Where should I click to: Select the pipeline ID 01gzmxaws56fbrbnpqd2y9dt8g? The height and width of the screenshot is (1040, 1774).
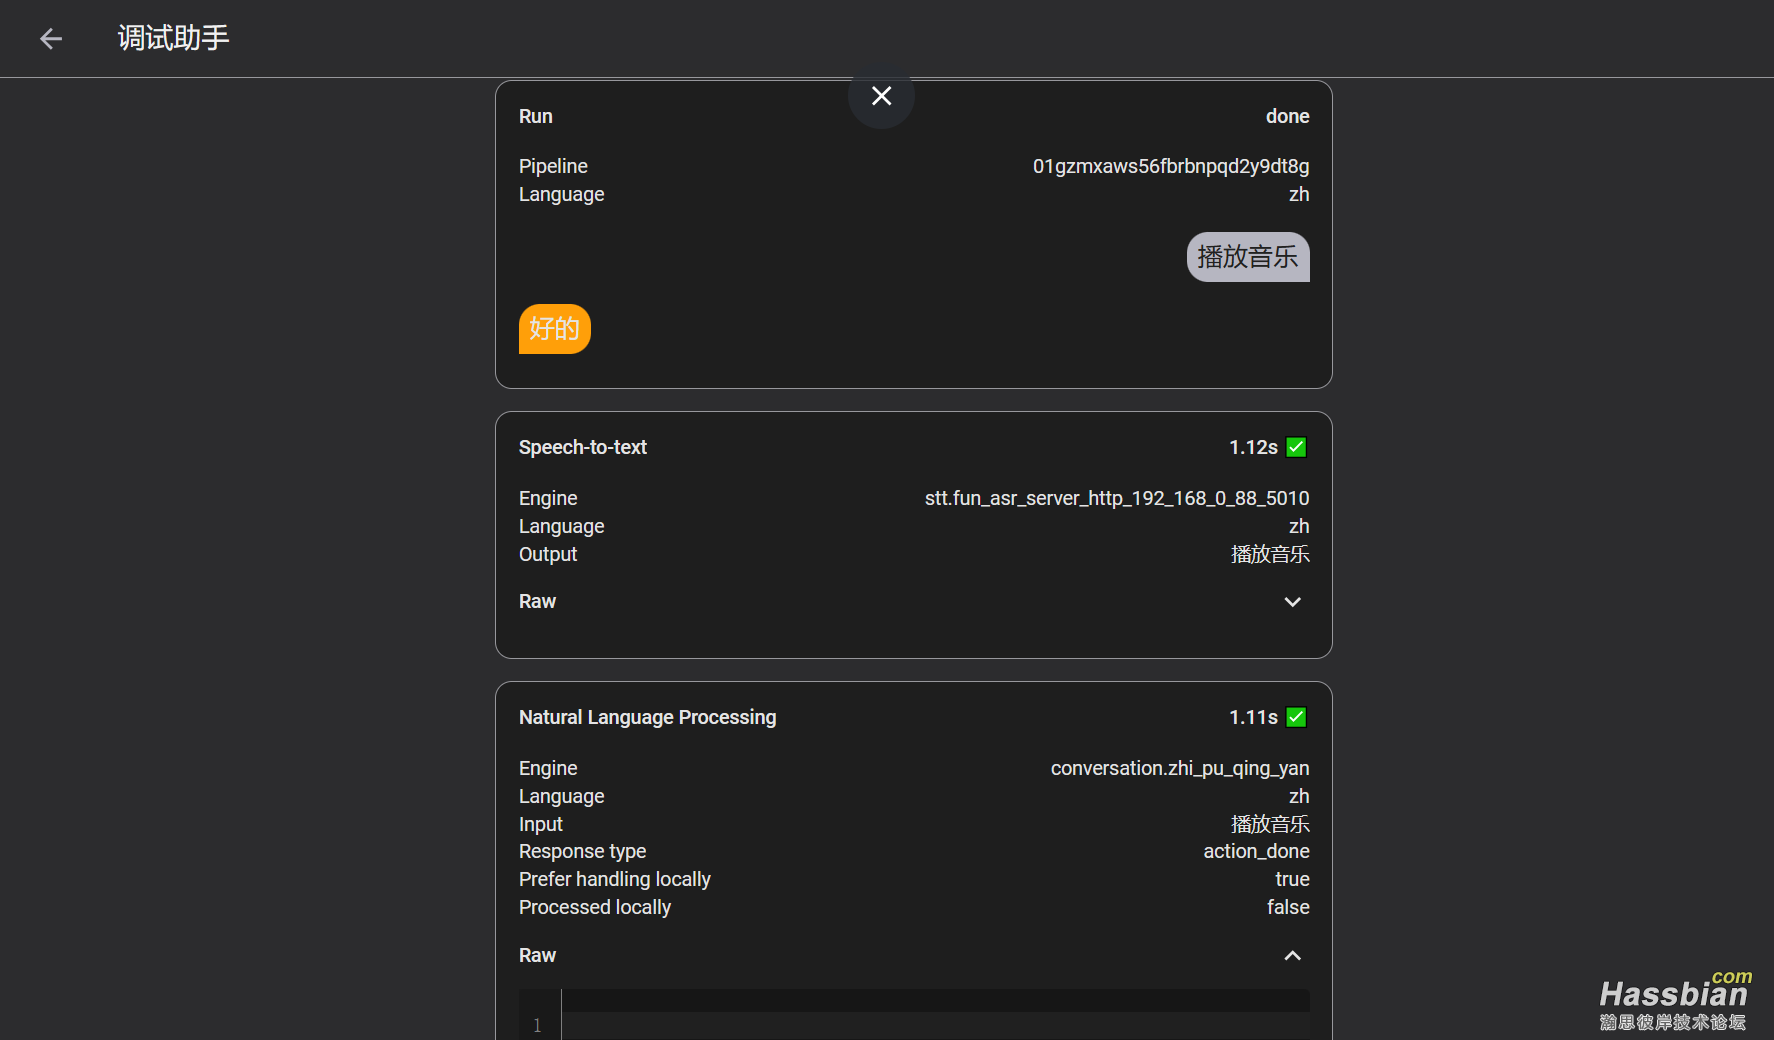[x=1171, y=166]
